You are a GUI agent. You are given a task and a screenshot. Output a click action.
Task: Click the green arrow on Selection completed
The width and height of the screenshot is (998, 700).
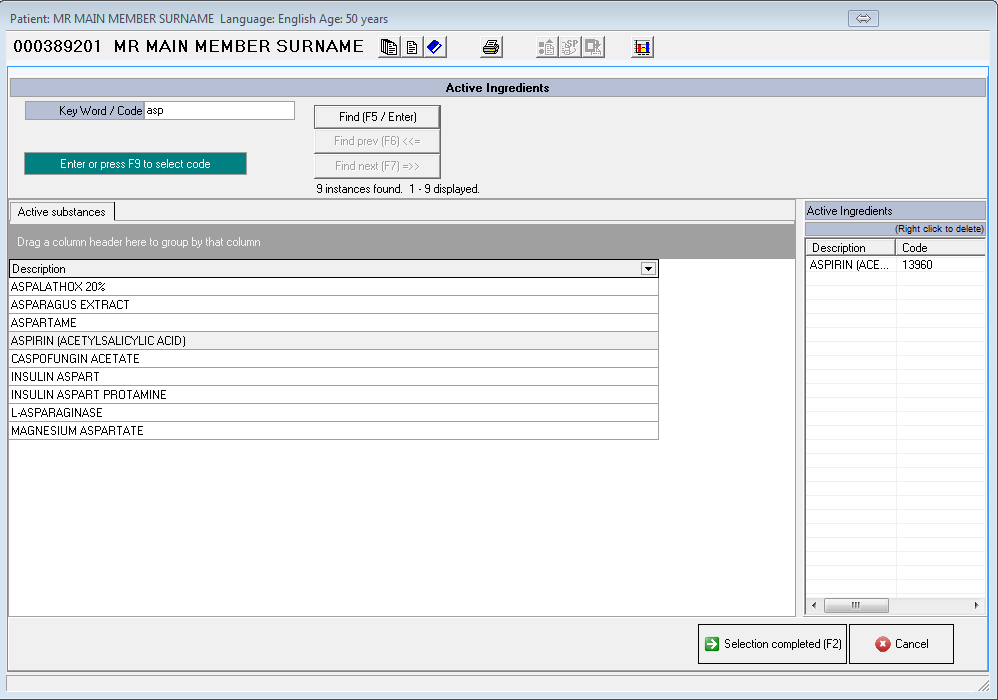711,644
